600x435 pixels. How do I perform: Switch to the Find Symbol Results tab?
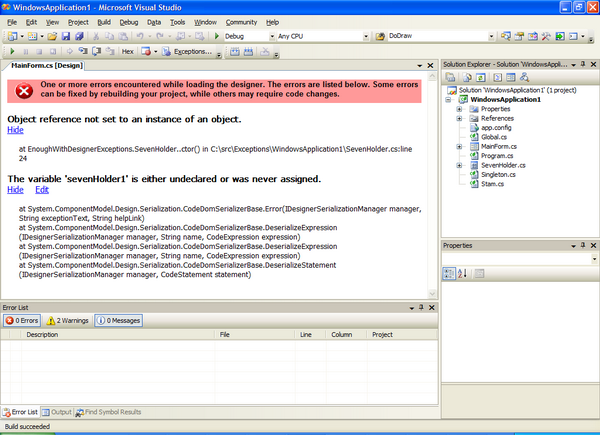(109, 412)
